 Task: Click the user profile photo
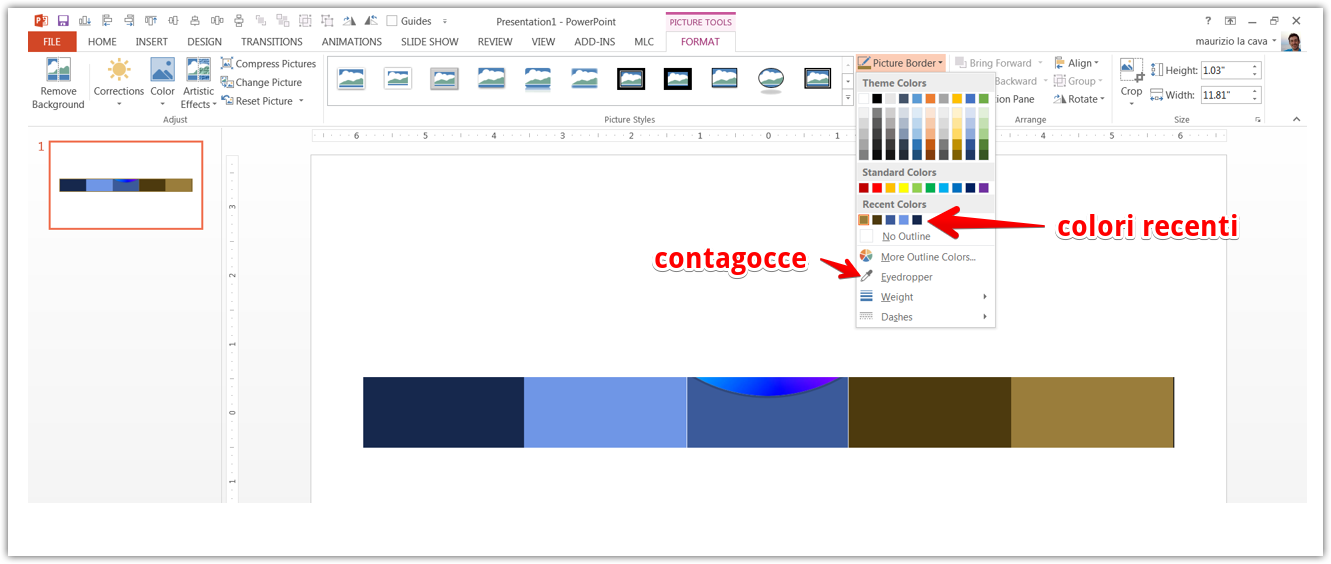pos(1292,41)
